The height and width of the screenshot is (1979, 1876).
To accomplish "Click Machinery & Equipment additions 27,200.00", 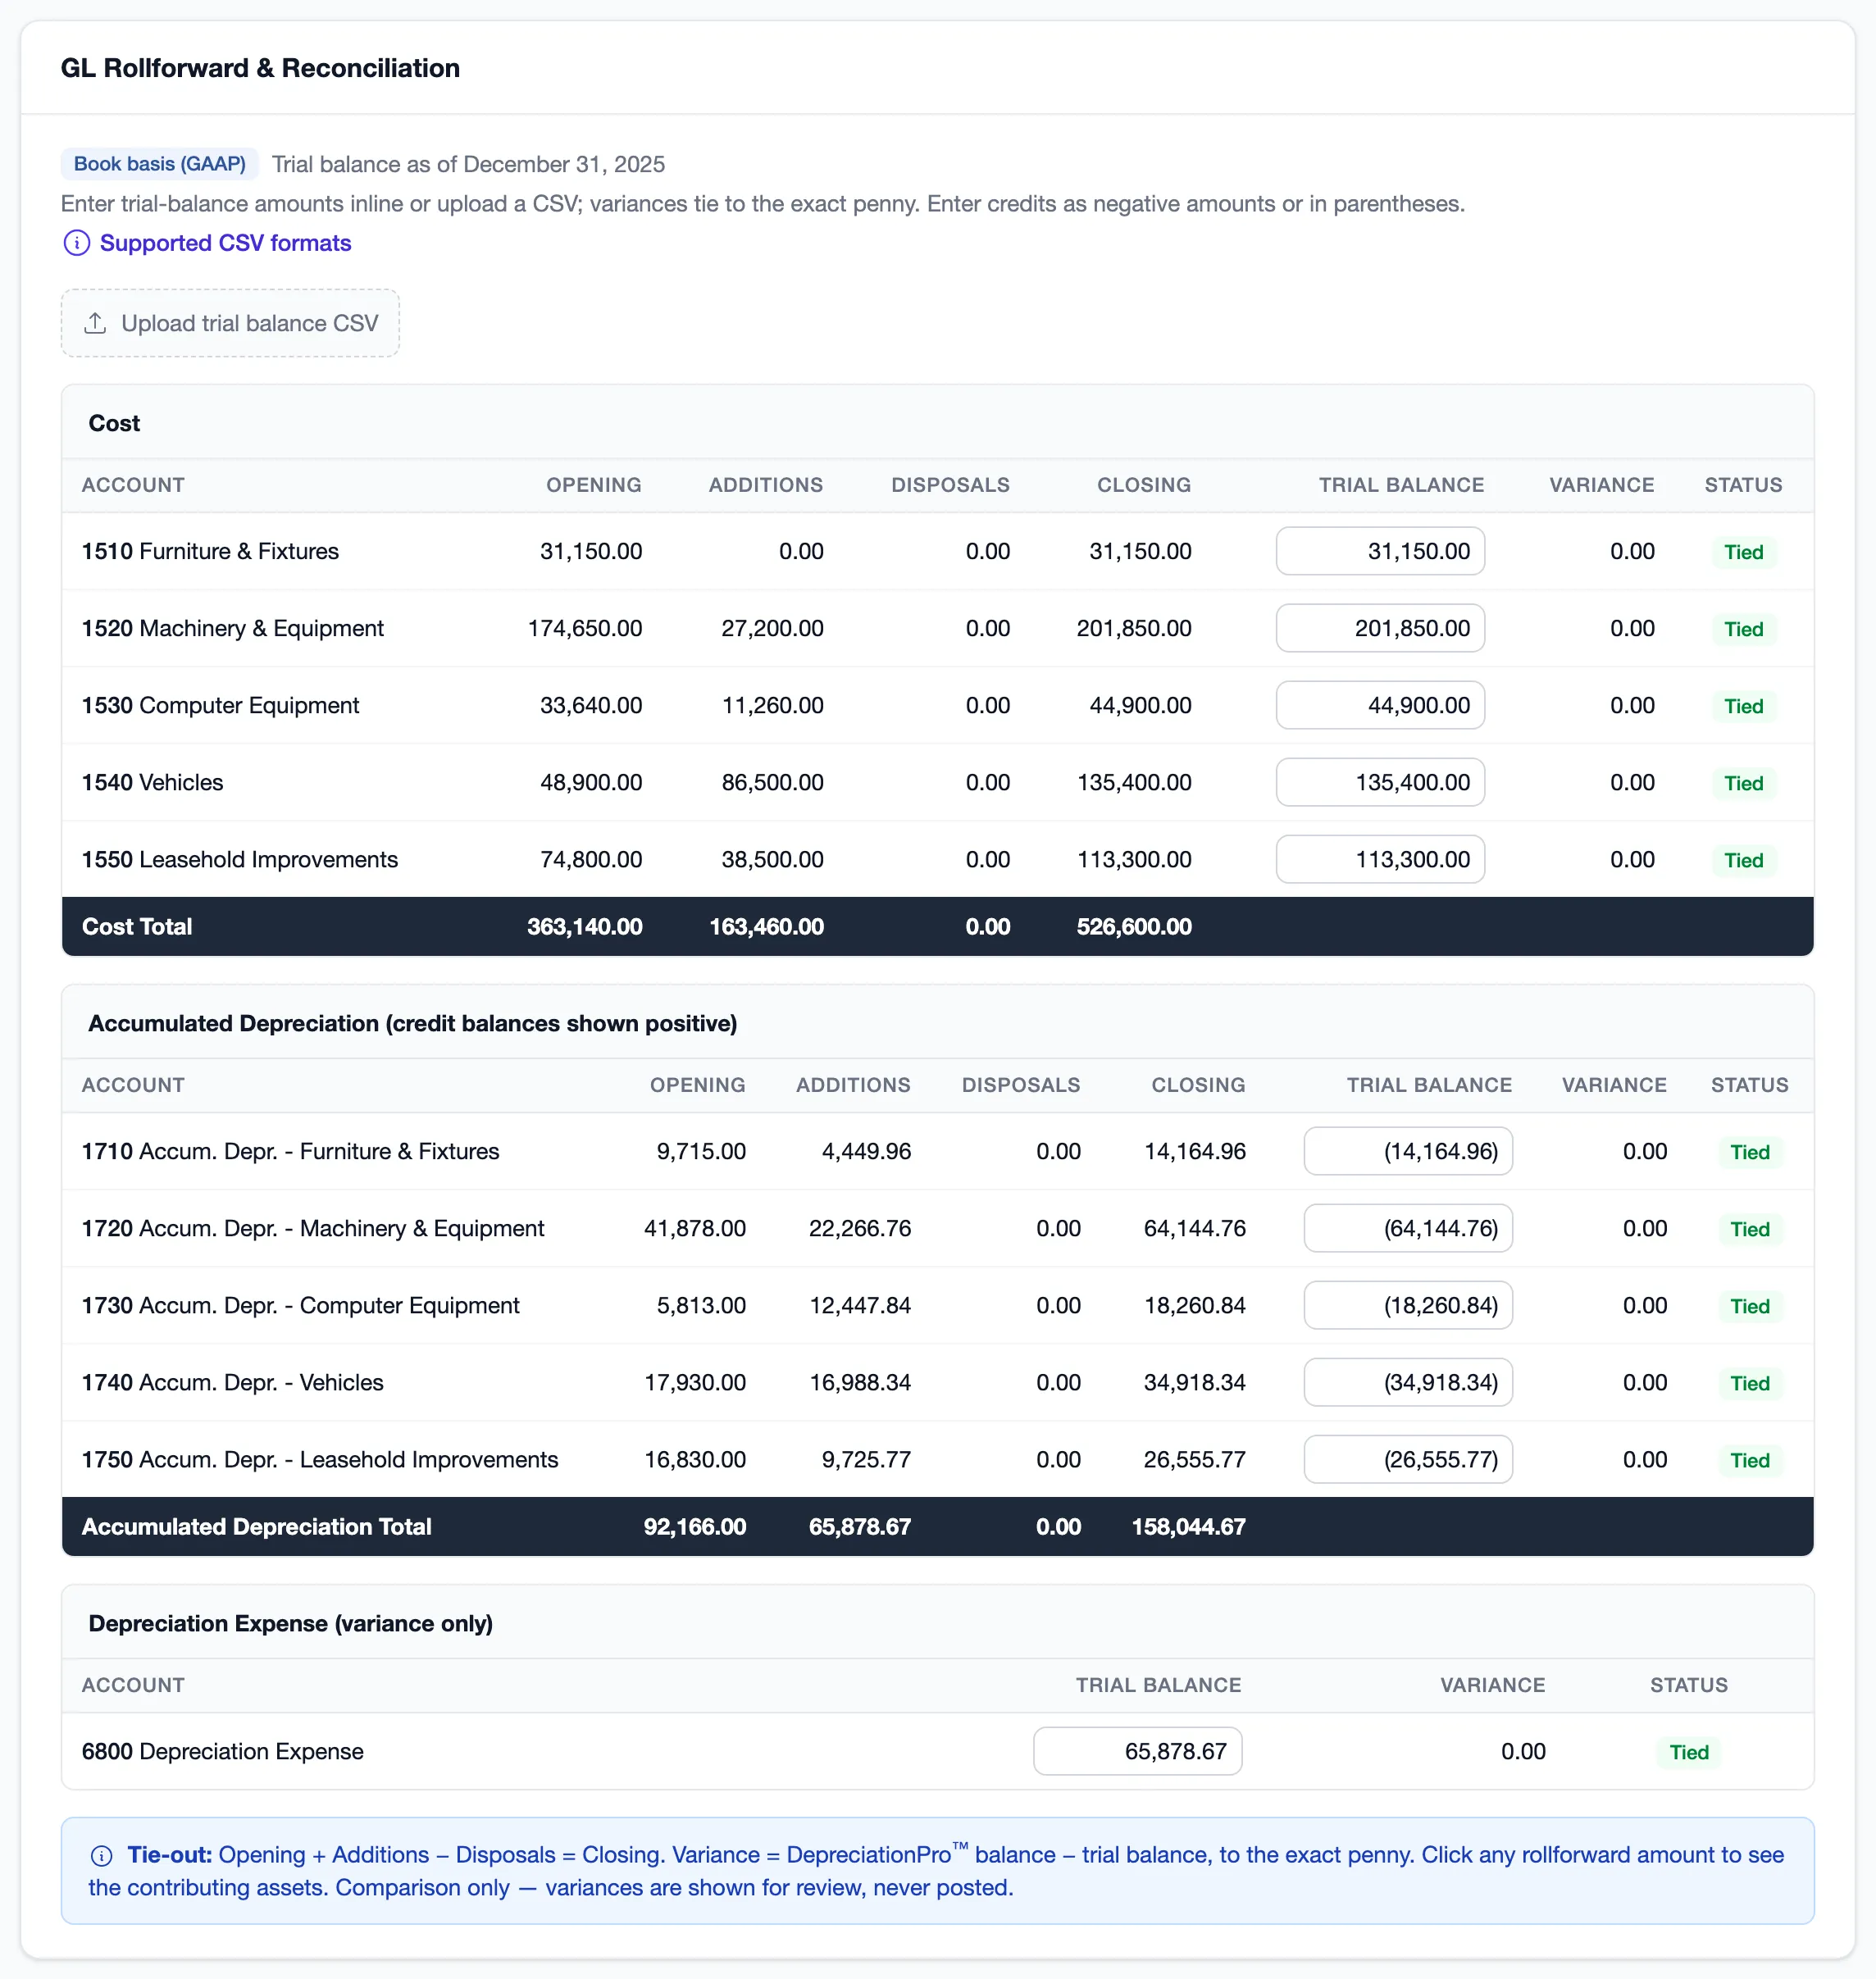I will click(772, 628).
